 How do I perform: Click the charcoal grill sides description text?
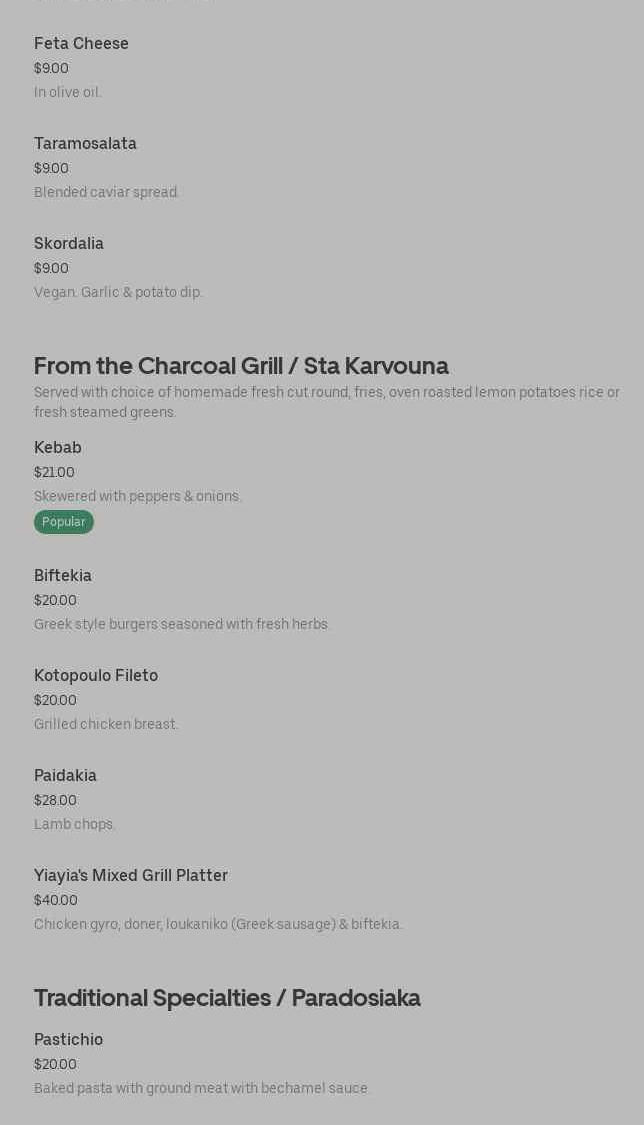pos(326,402)
